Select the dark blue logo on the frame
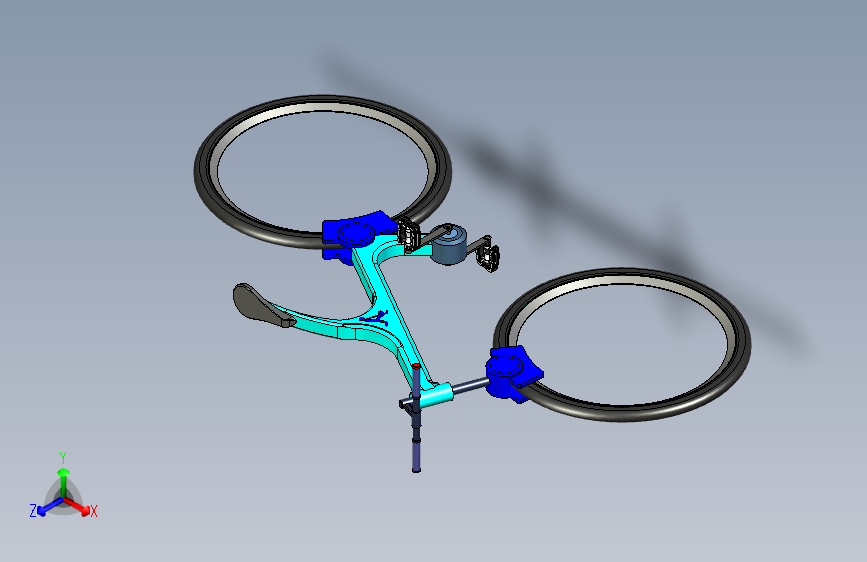867x562 pixels. tap(376, 318)
